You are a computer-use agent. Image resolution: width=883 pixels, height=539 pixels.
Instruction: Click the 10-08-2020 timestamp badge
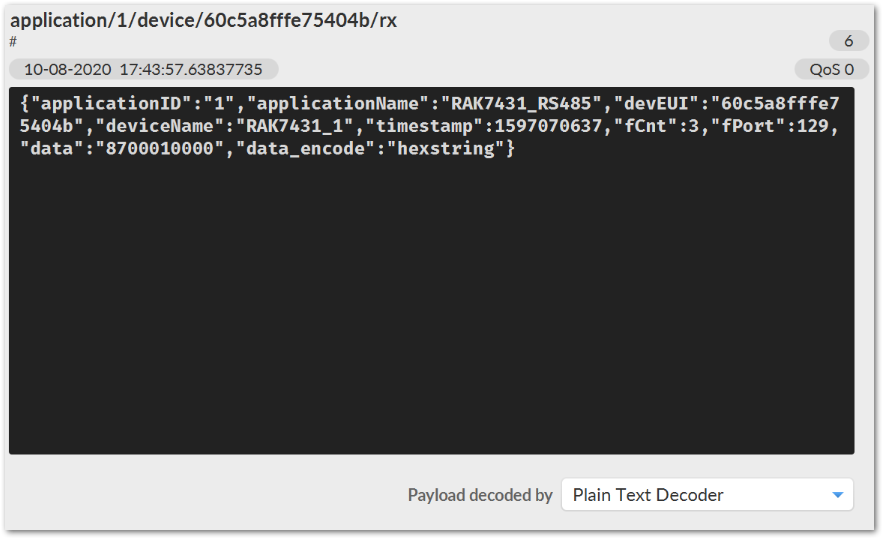pyautogui.click(x=144, y=69)
